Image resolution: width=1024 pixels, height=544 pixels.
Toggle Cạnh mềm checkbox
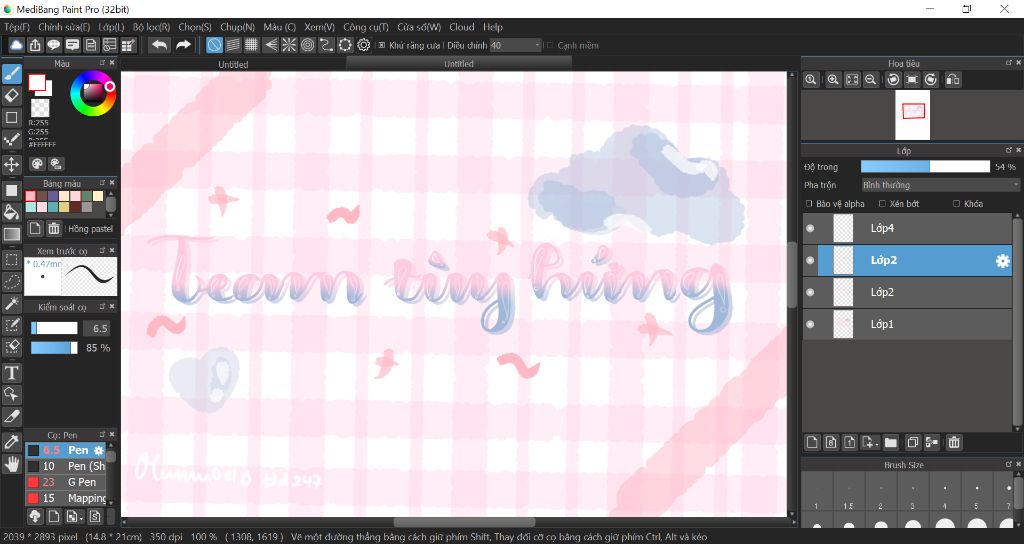(x=550, y=45)
